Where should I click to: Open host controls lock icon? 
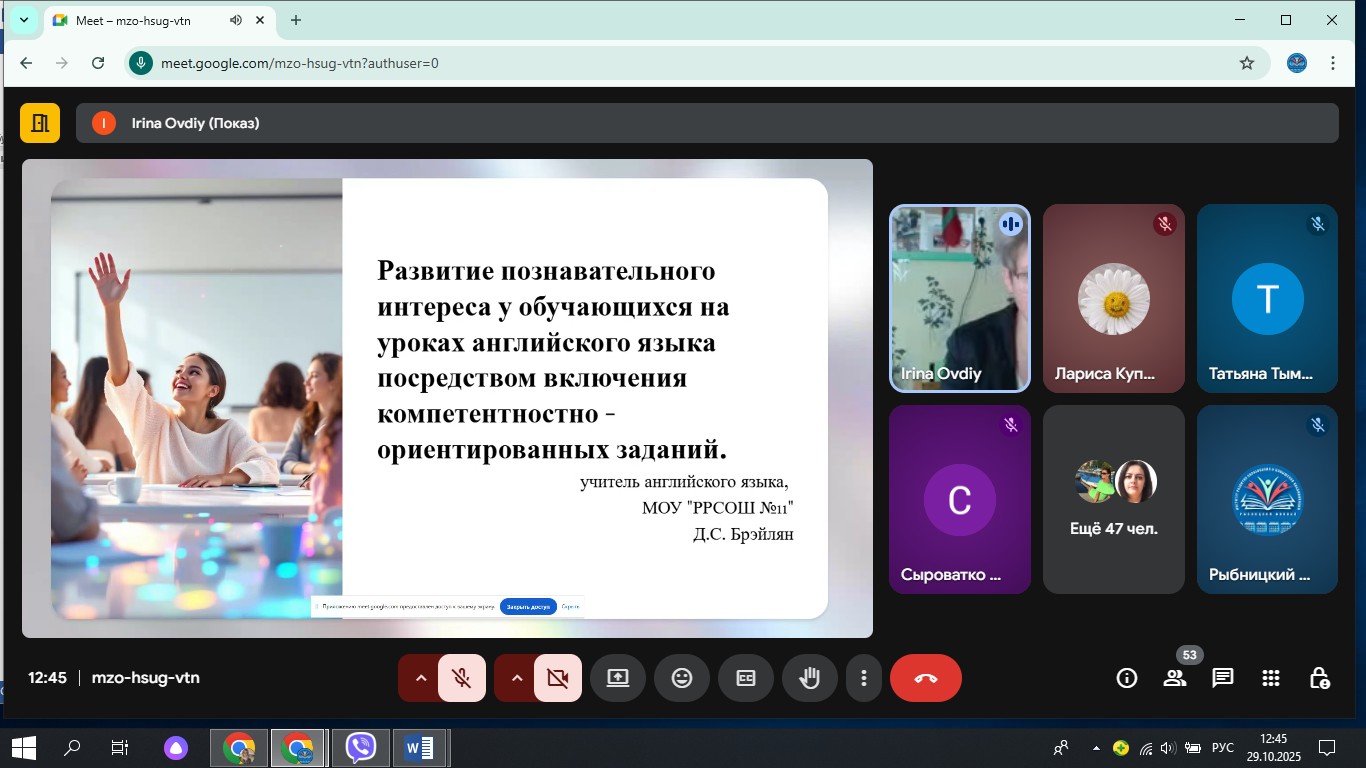1319,678
